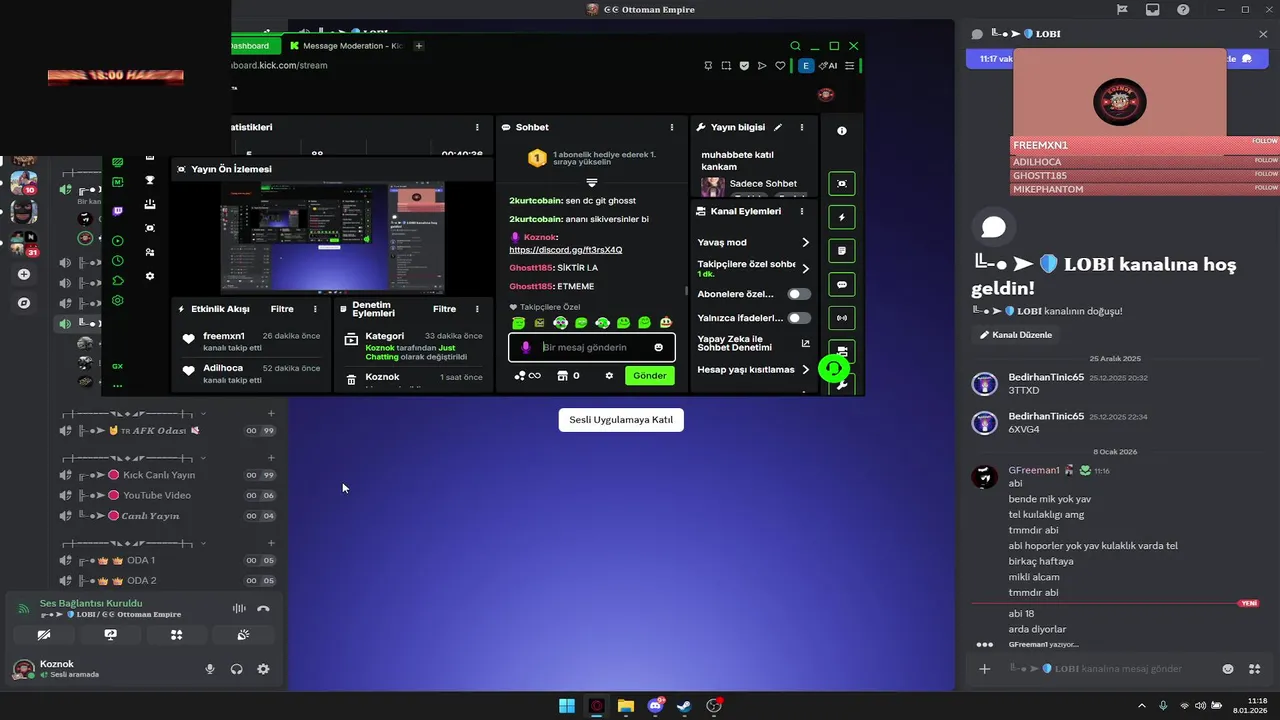Click Gönder in Kick chat
Viewport: 1280px width, 720px height.
point(650,376)
